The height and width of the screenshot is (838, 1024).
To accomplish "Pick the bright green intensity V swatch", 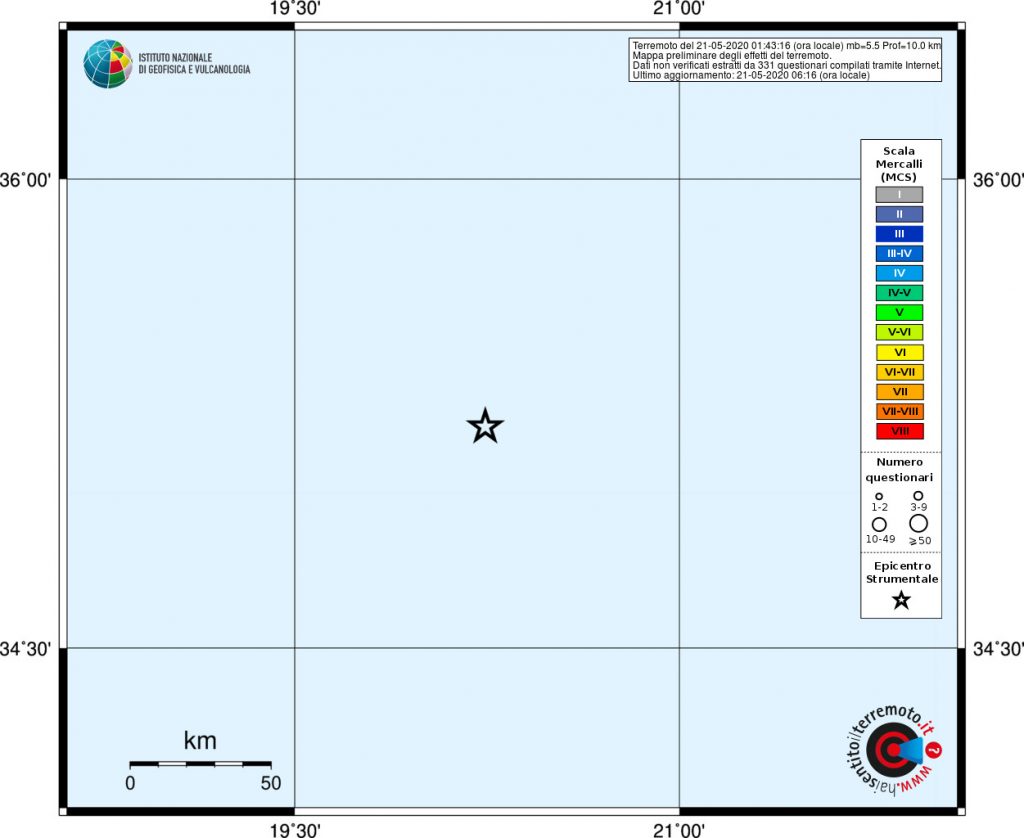I will point(899,313).
